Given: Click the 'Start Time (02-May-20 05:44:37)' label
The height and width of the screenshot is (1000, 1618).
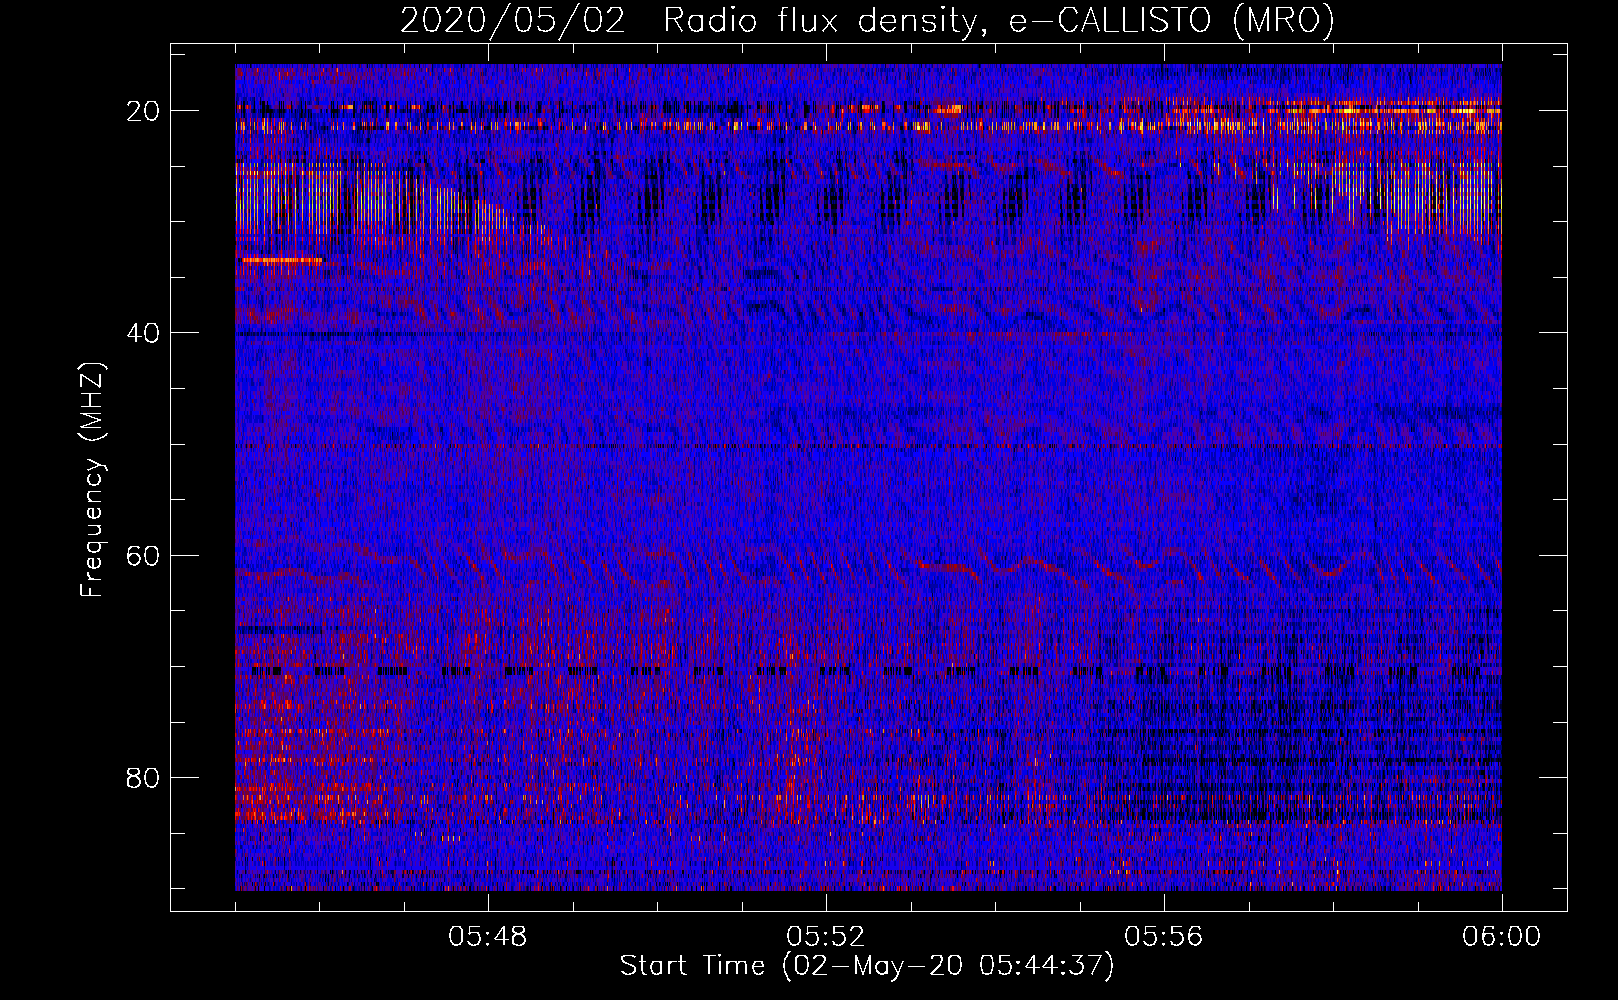Looking at the screenshot, I should pos(867,966).
